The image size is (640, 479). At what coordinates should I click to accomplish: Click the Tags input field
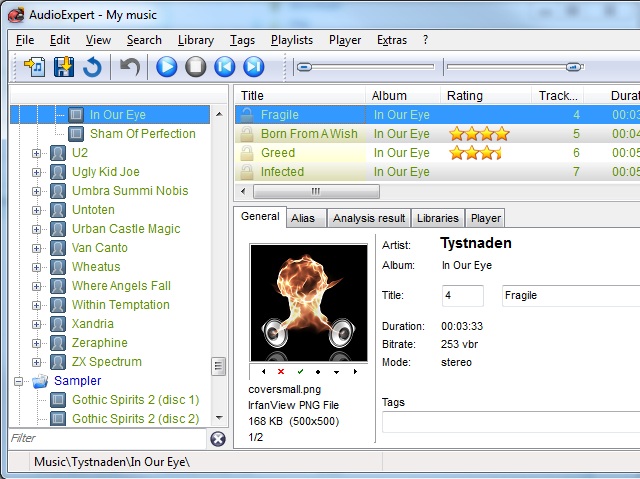510,422
